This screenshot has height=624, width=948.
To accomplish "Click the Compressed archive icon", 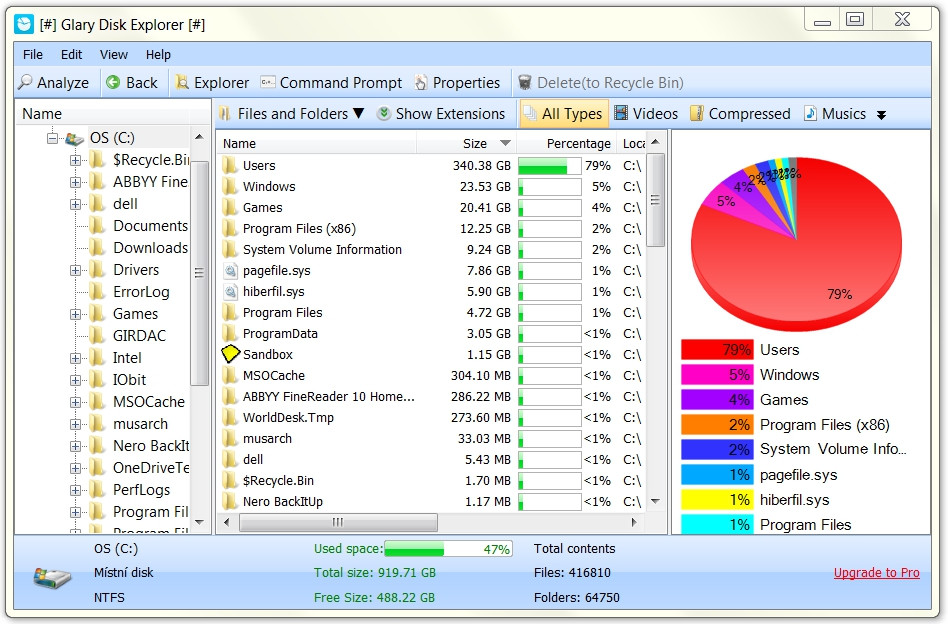I will (697, 113).
